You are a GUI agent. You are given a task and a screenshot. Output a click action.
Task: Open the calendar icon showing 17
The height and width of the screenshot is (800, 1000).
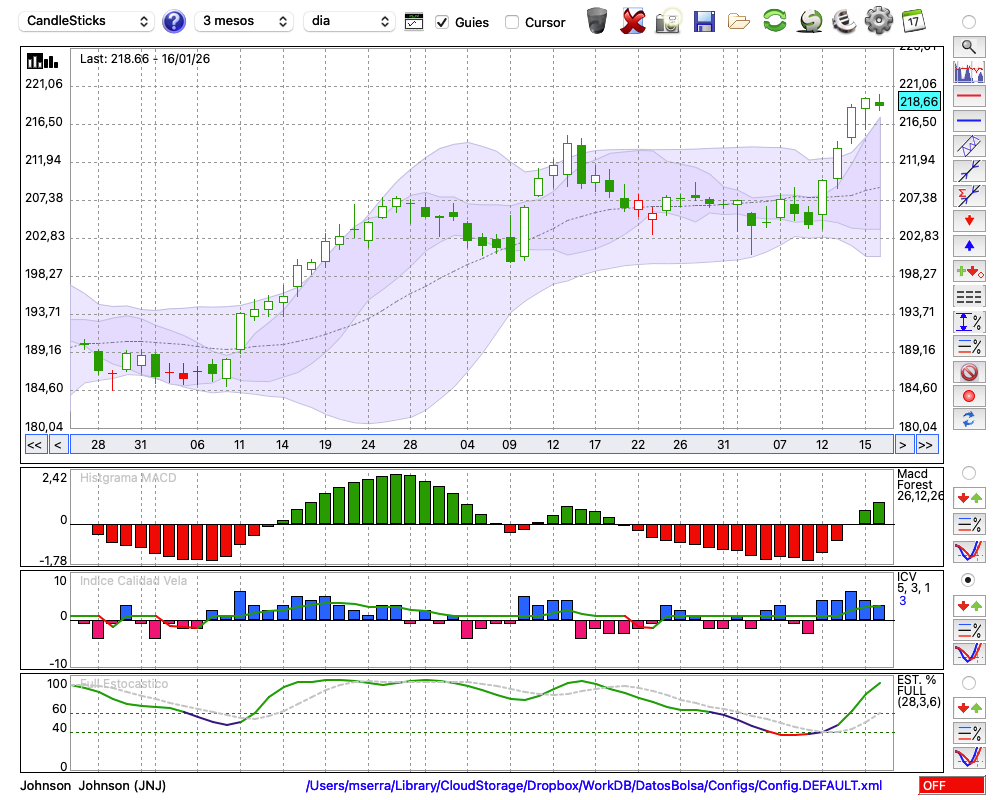pos(913,21)
